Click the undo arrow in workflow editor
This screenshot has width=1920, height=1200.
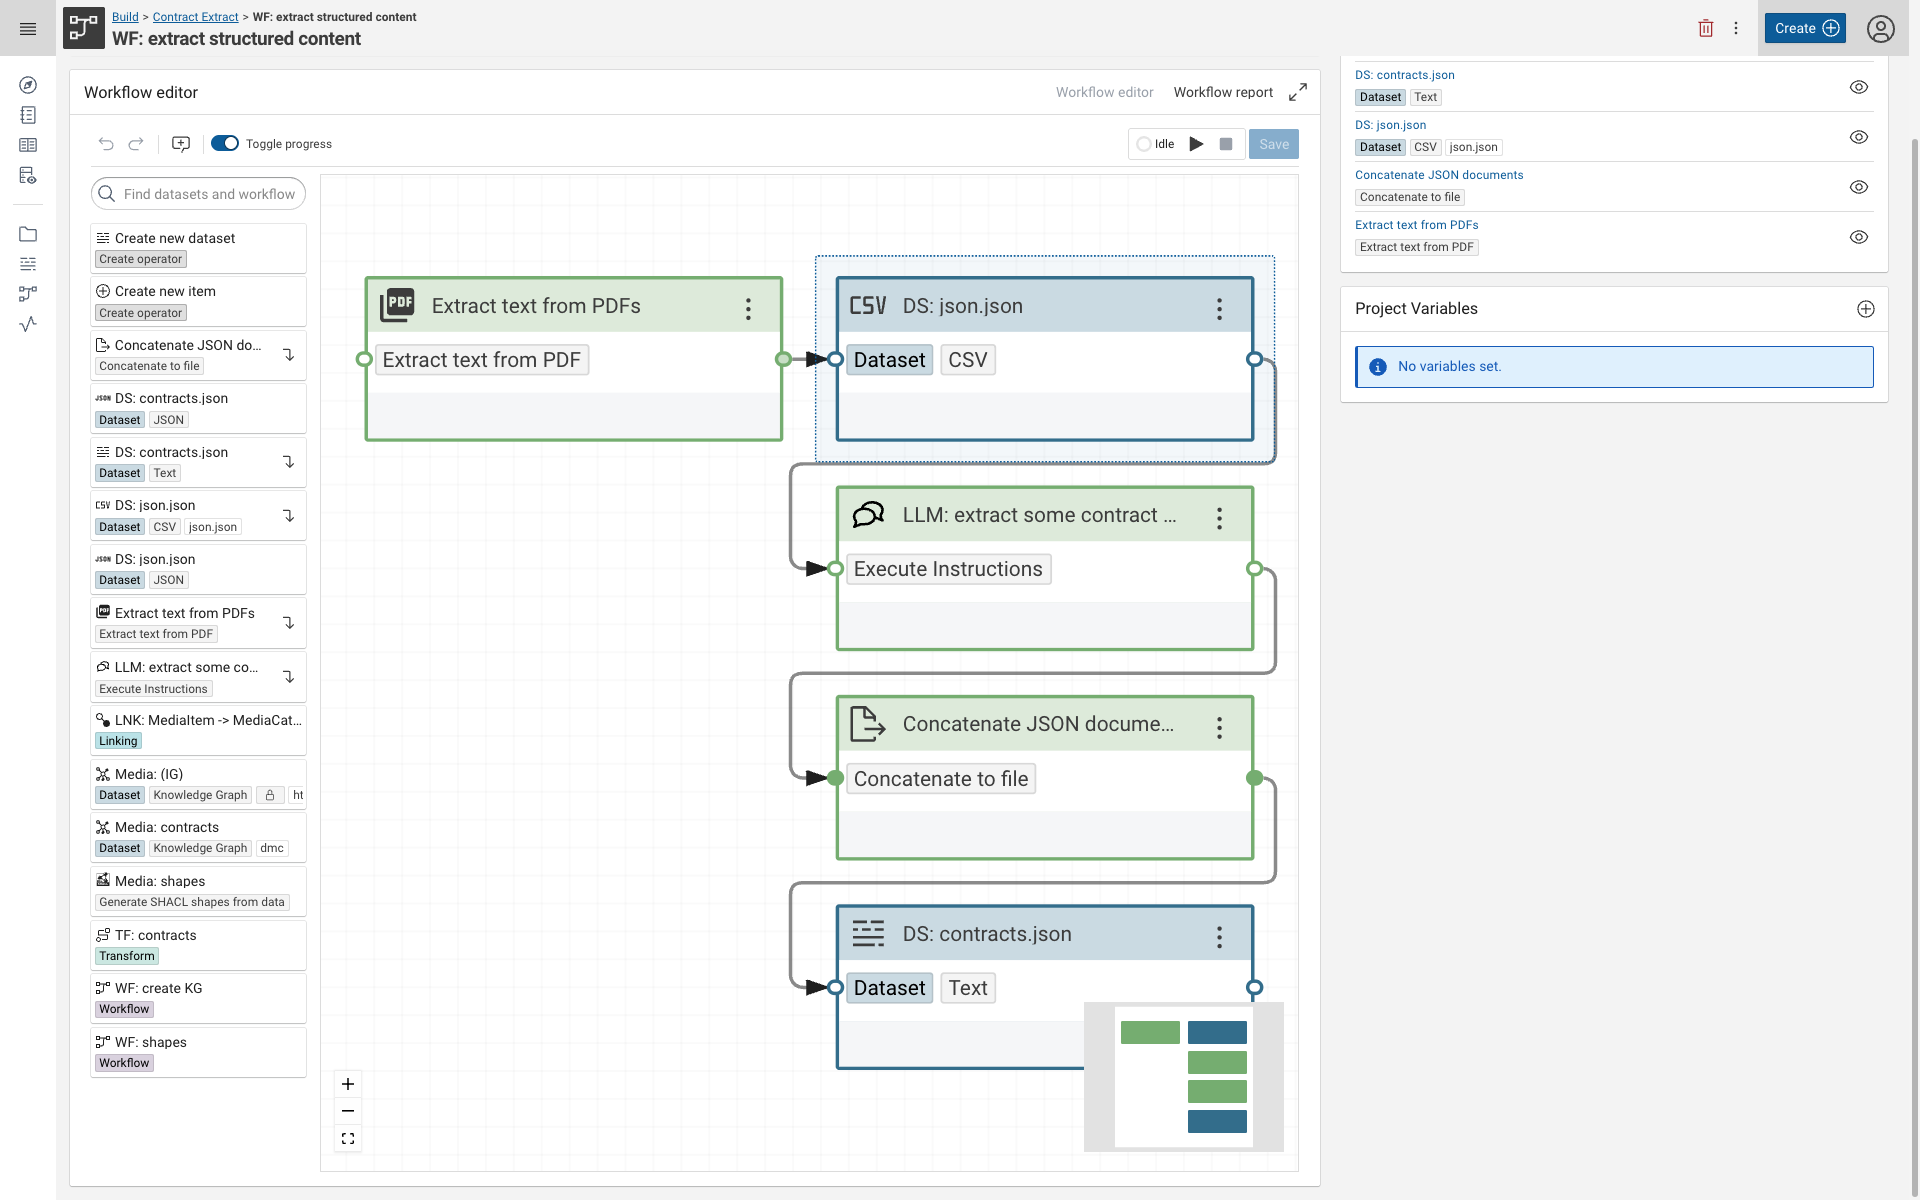(x=106, y=144)
